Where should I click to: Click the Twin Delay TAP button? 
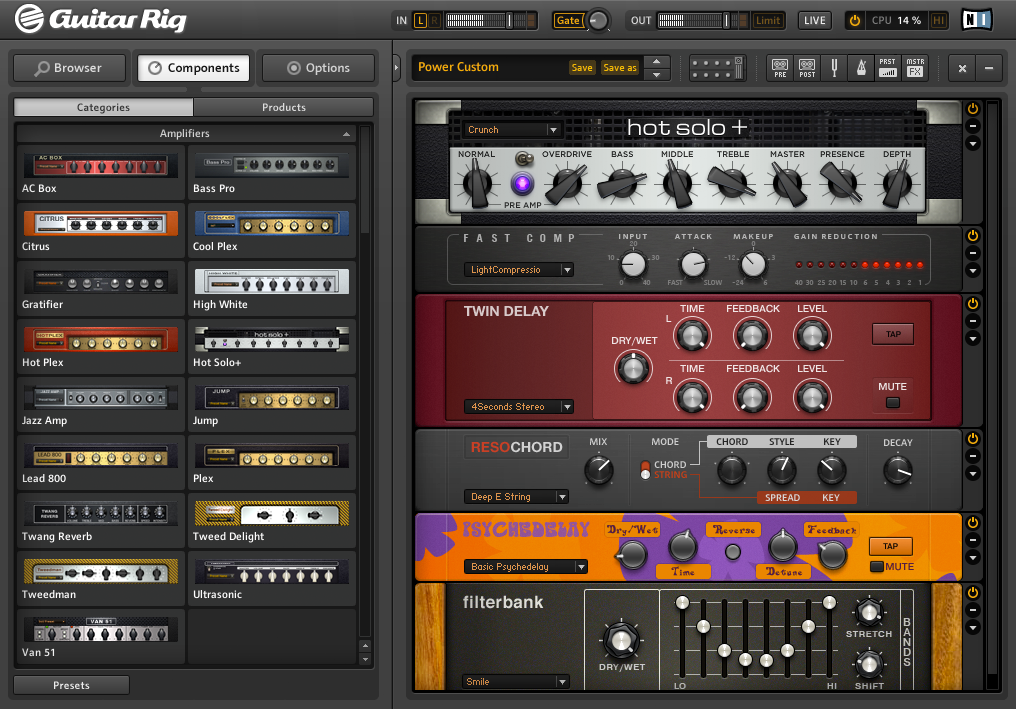click(893, 334)
